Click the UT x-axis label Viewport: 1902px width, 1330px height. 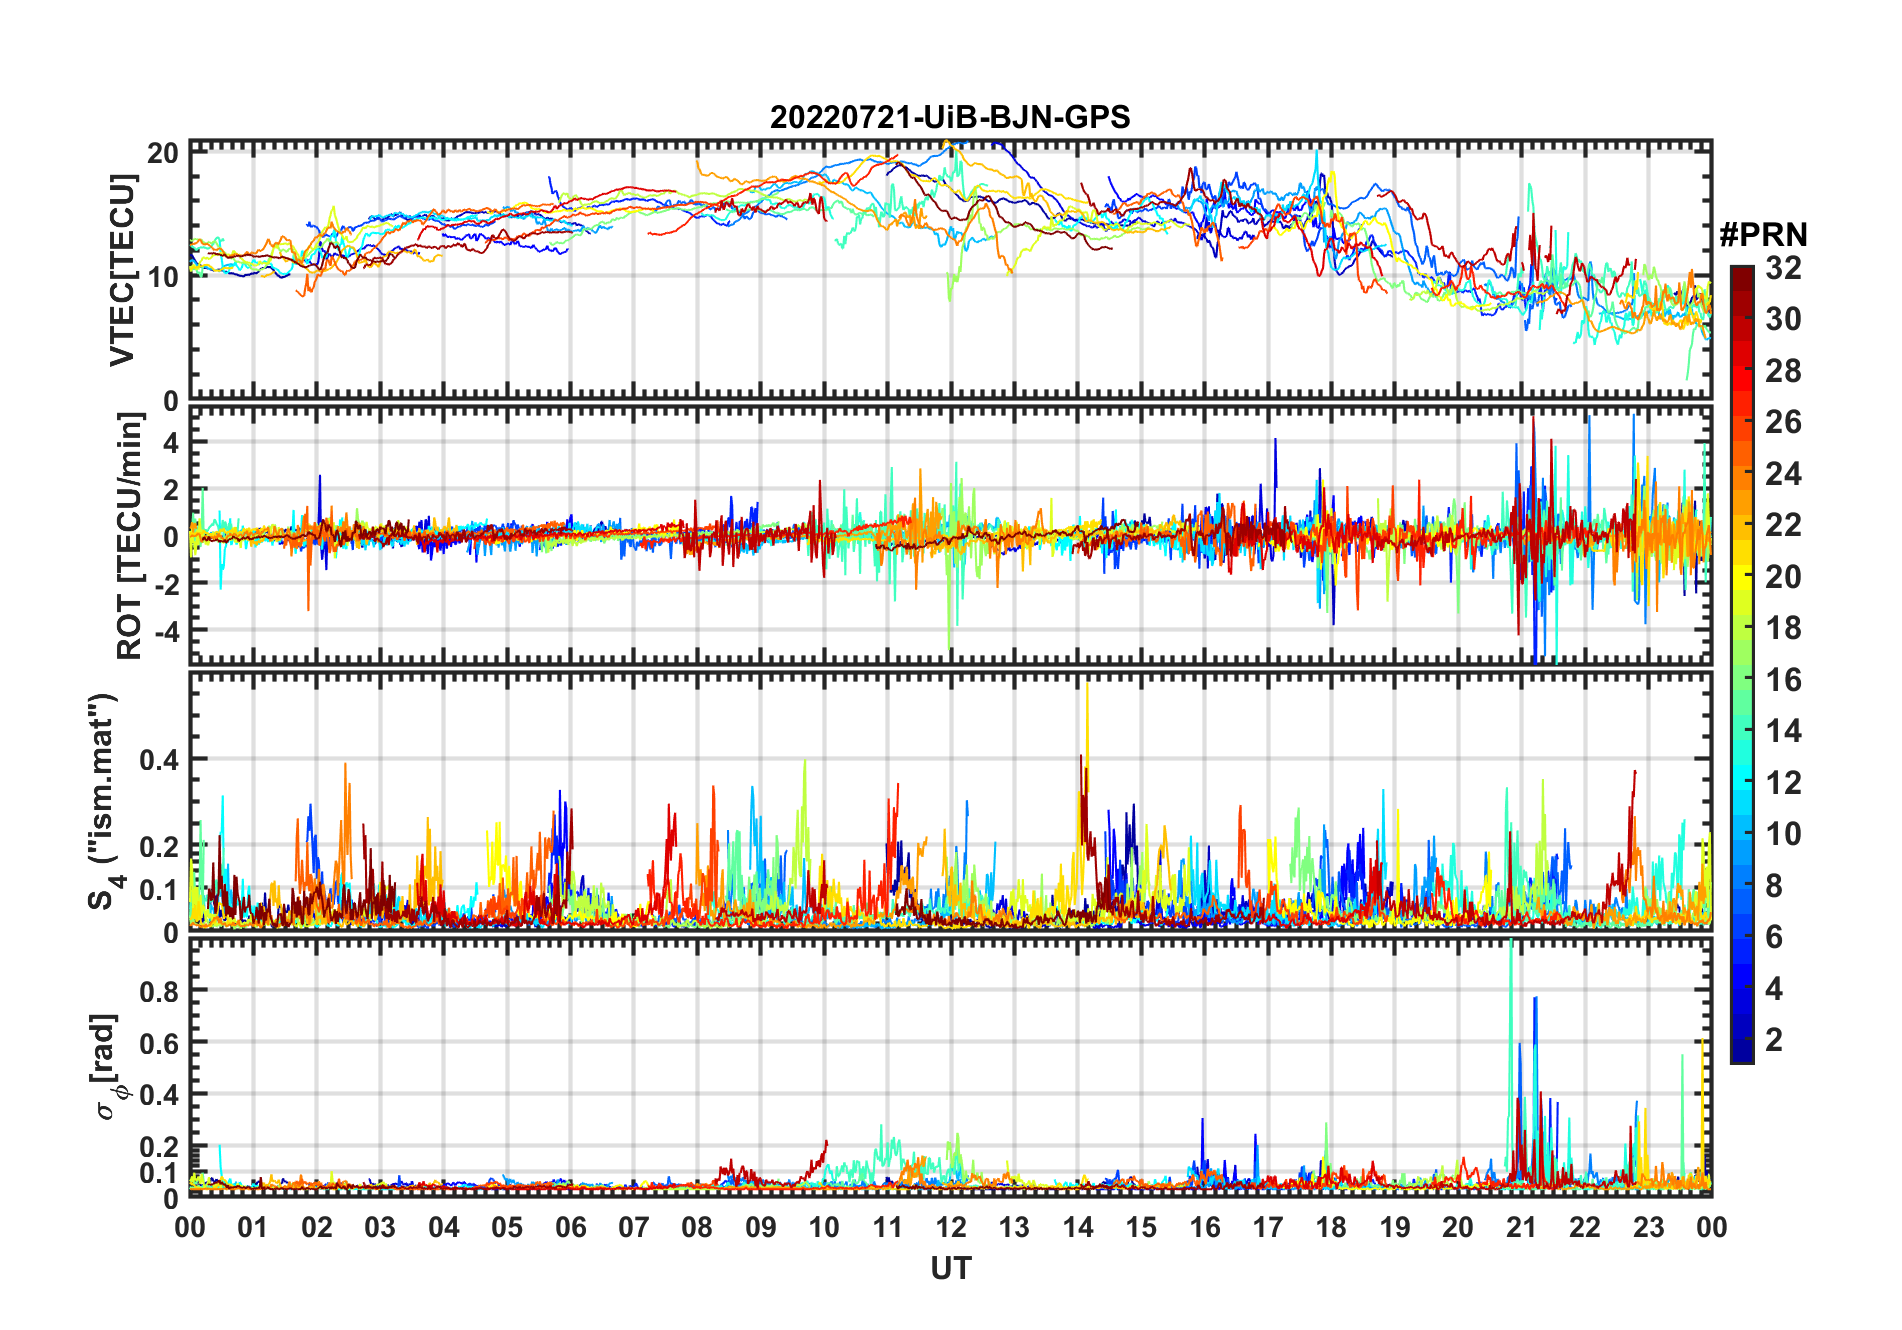951,1269
